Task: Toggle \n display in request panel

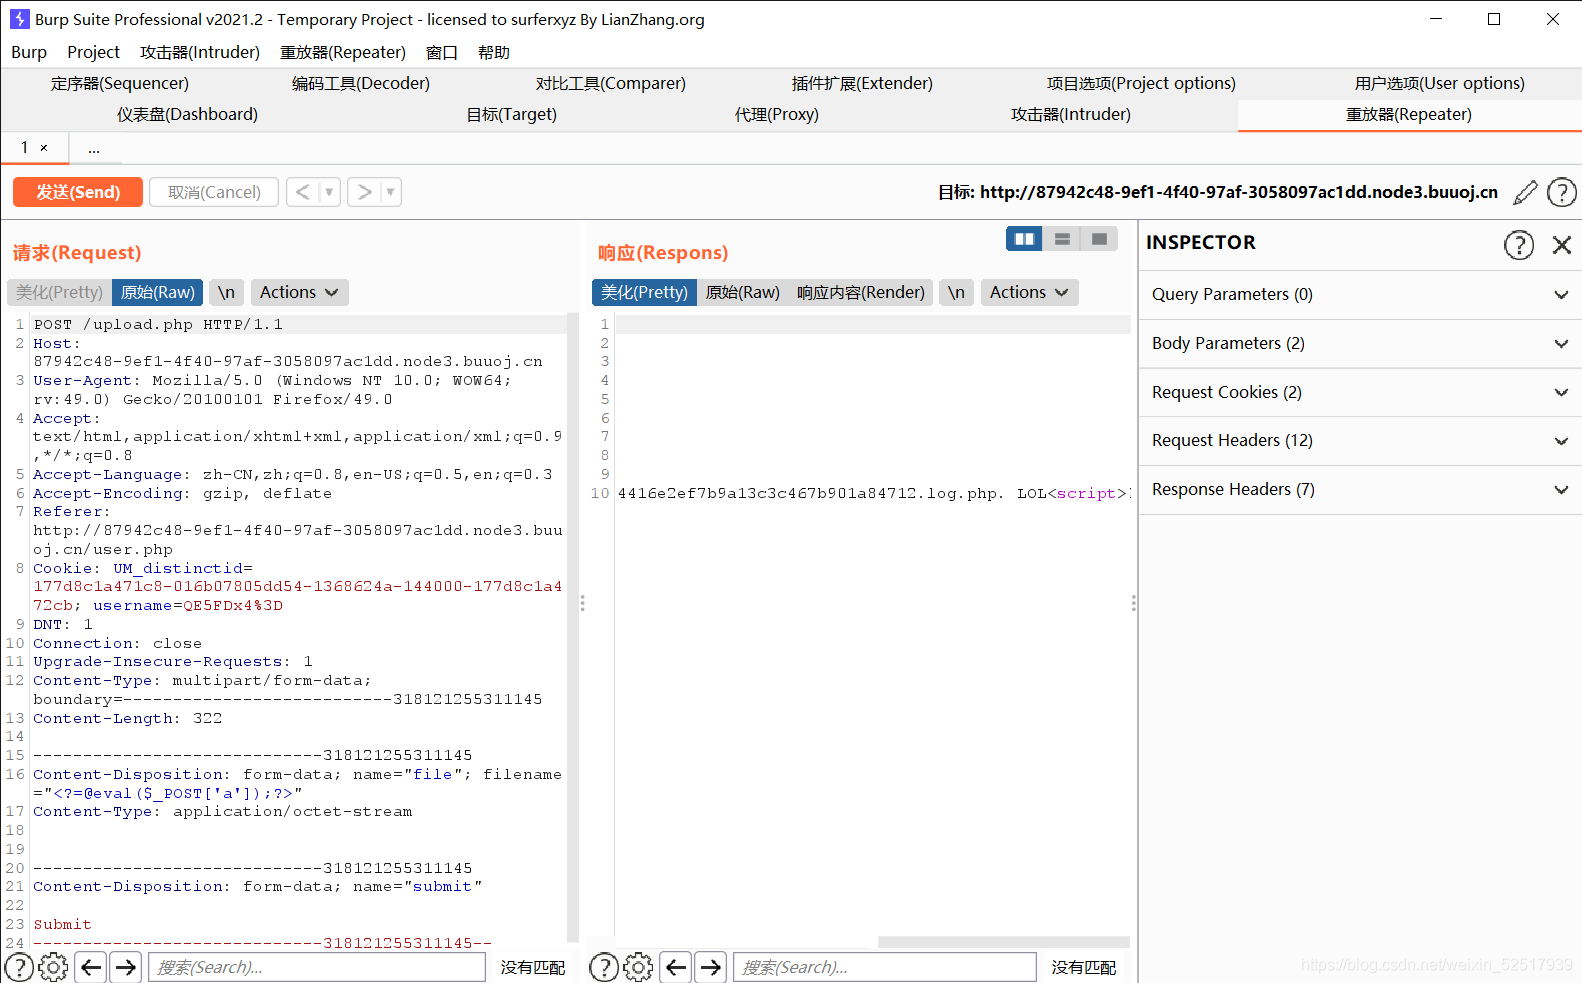Action: coord(227,292)
